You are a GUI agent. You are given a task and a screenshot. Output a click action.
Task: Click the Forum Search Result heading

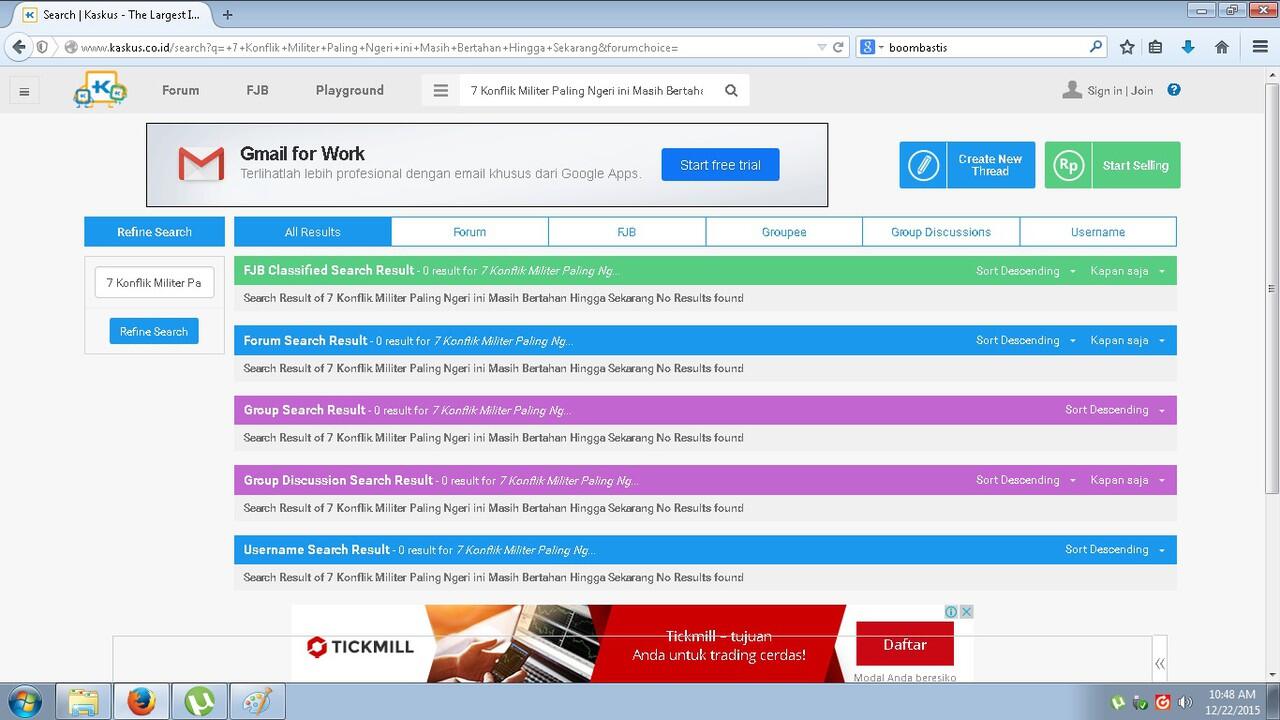pyautogui.click(x=306, y=340)
